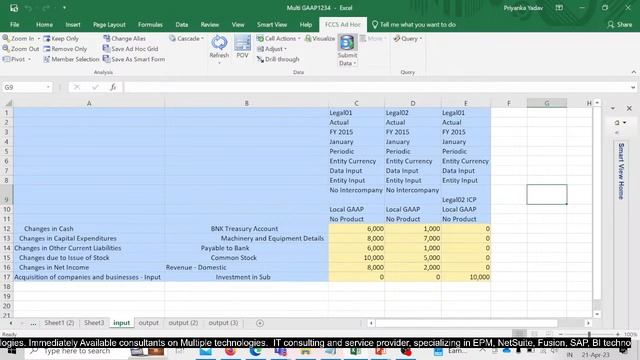Click Save As Smart Form
Viewport: 640px width, 360px height.
pos(134,59)
